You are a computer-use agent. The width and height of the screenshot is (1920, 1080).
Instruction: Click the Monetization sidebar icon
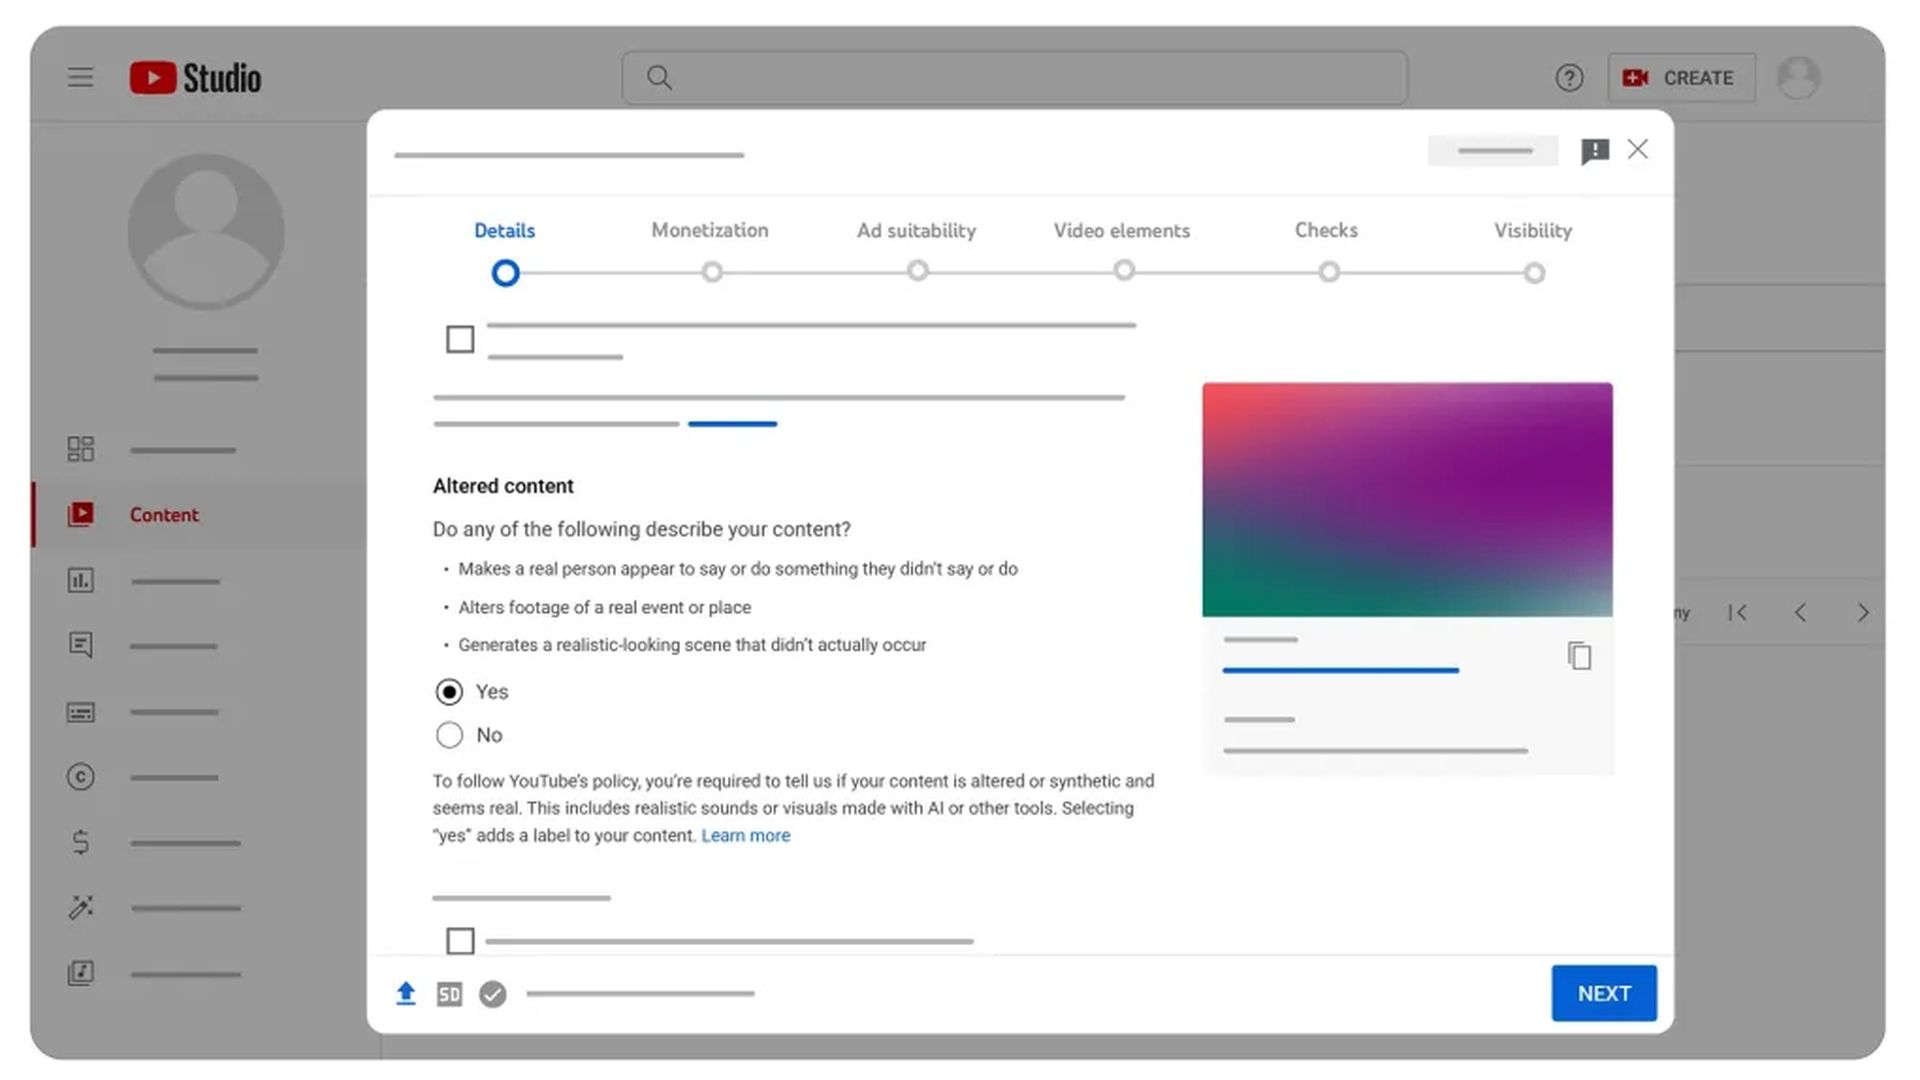click(x=79, y=841)
